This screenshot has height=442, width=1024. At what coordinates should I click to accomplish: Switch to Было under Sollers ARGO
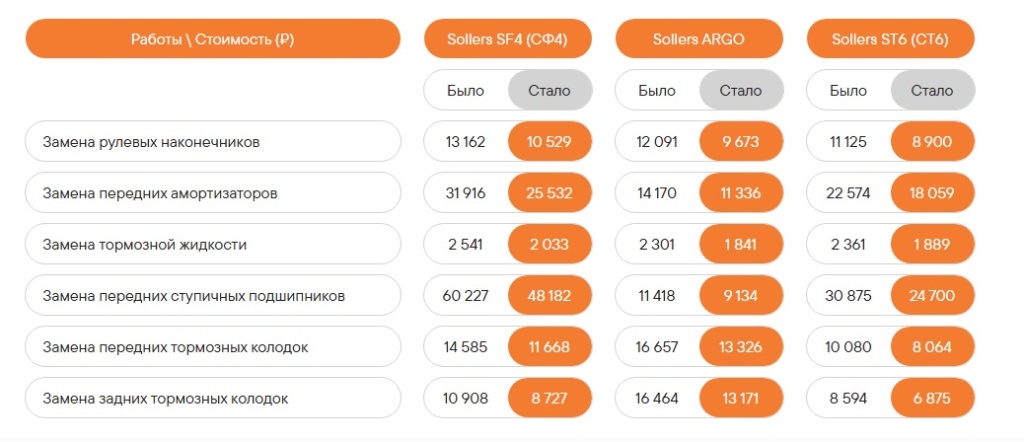pos(657,90)
